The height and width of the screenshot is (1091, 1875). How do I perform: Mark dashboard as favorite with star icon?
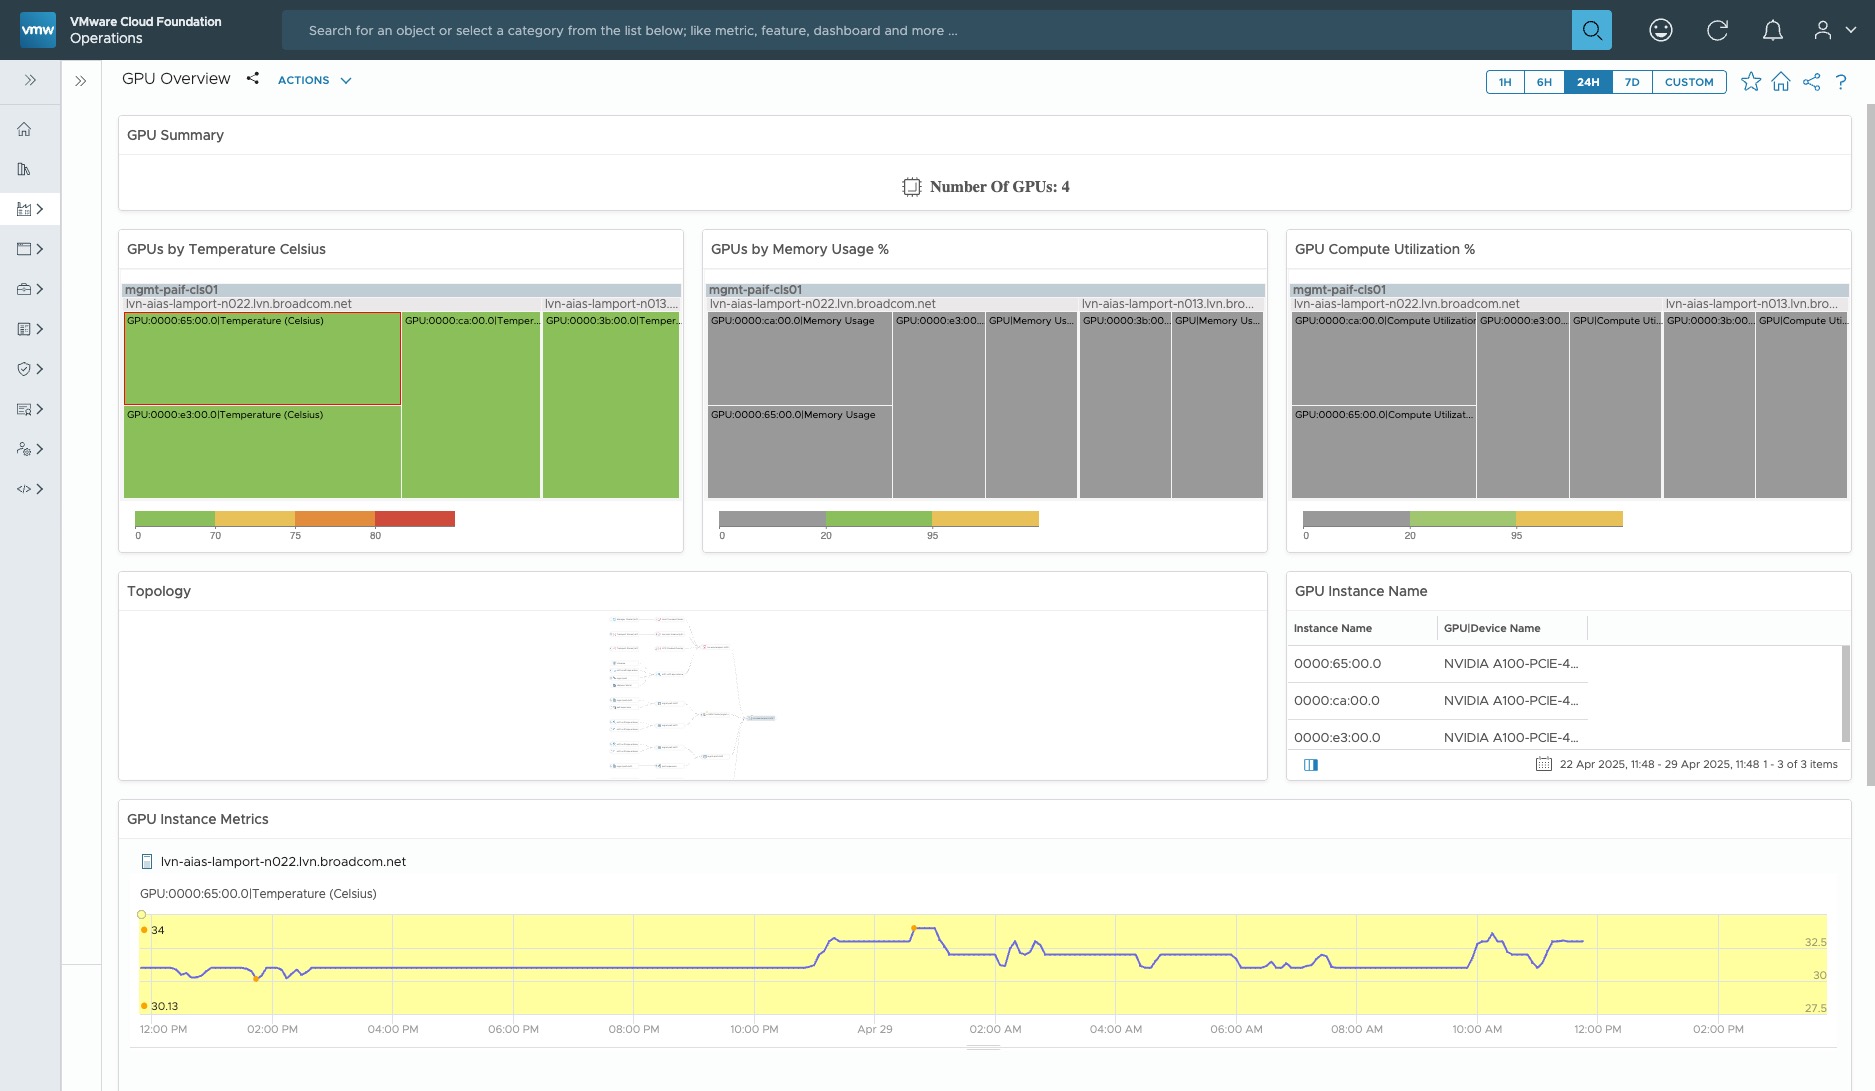tap(1750, 82)
